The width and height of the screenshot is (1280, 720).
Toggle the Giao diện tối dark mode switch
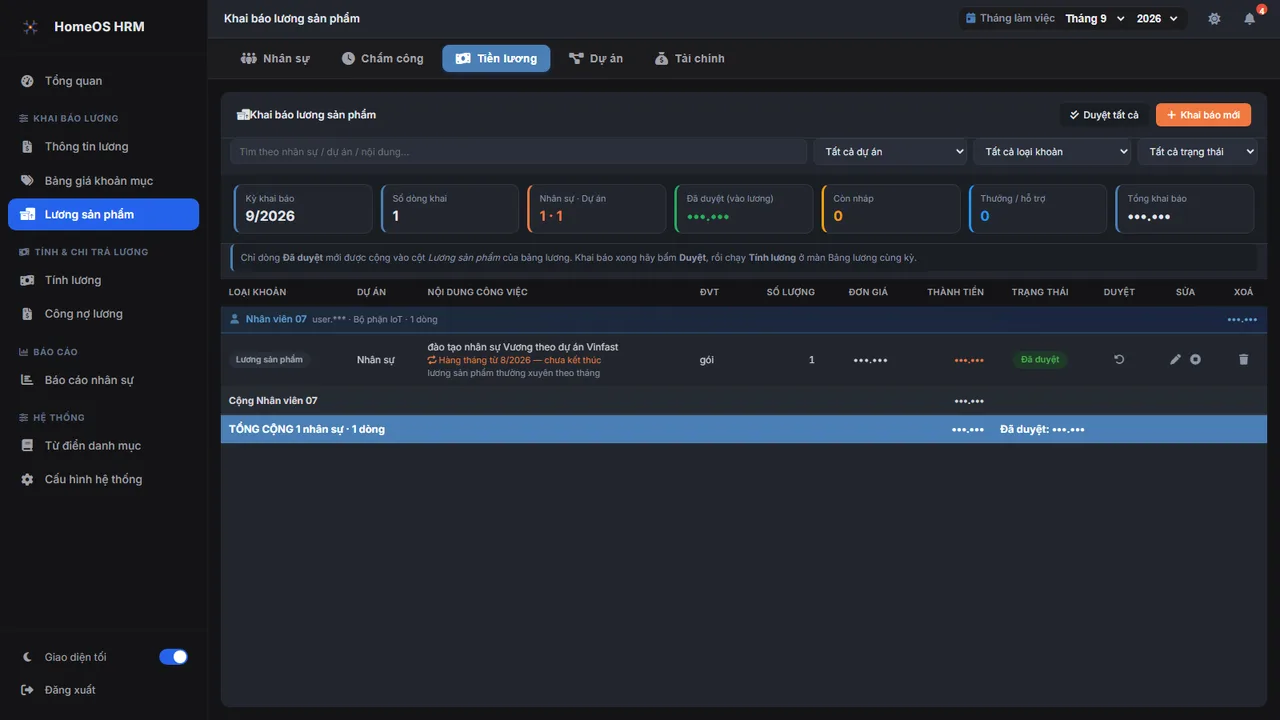173,657
